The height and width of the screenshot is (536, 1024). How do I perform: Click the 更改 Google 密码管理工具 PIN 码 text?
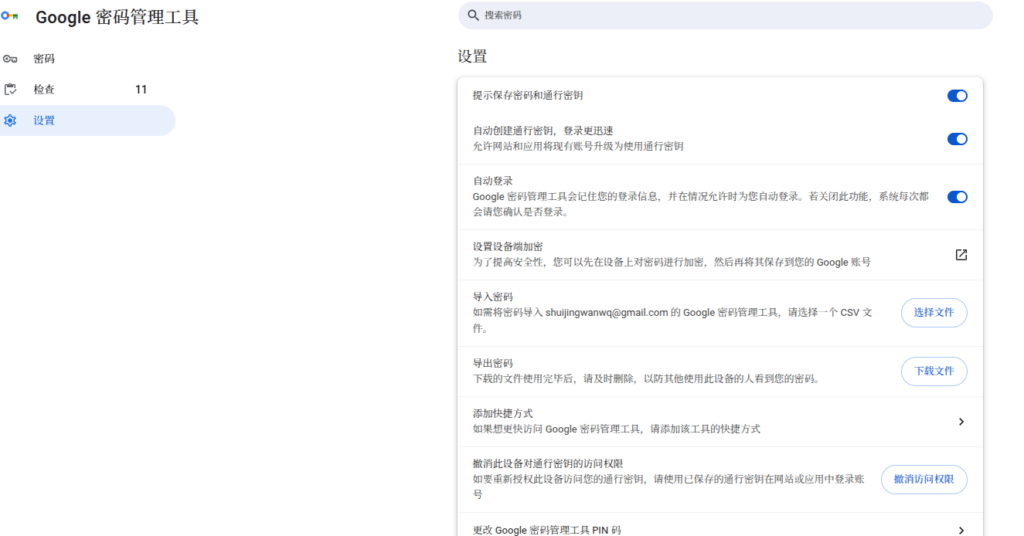pos(547,530)
